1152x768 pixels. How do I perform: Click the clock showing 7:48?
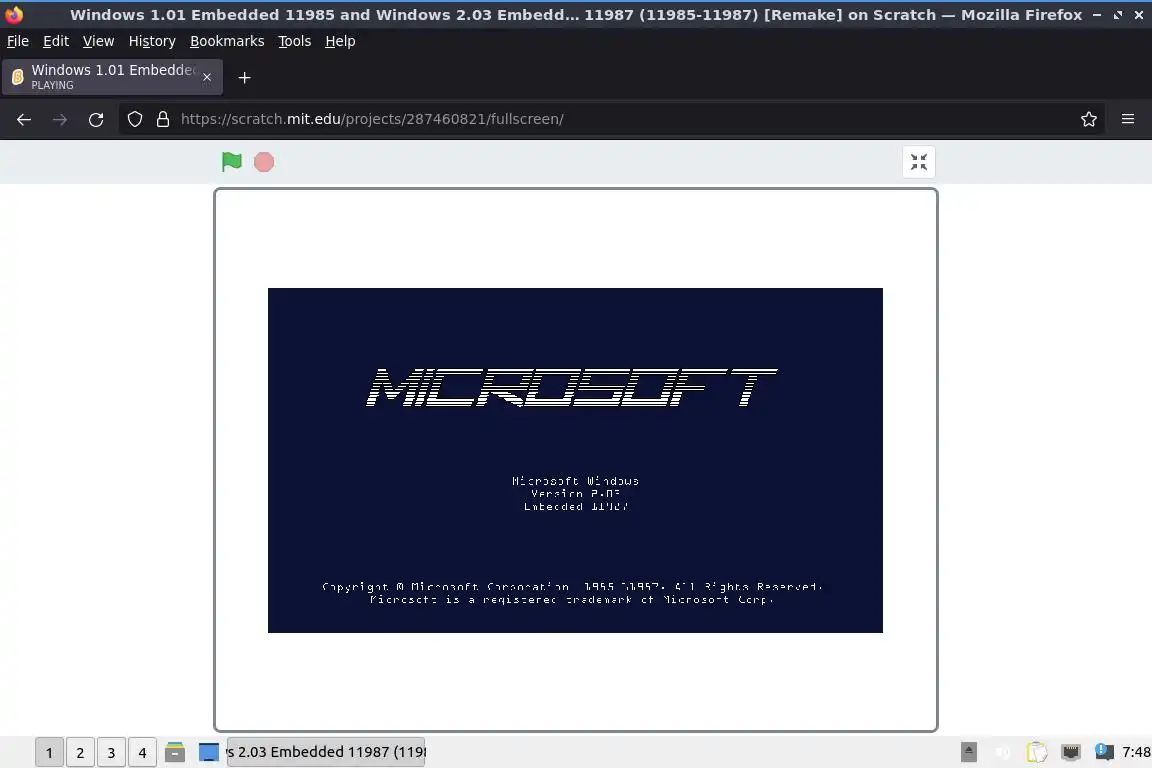click(1137, 752)
